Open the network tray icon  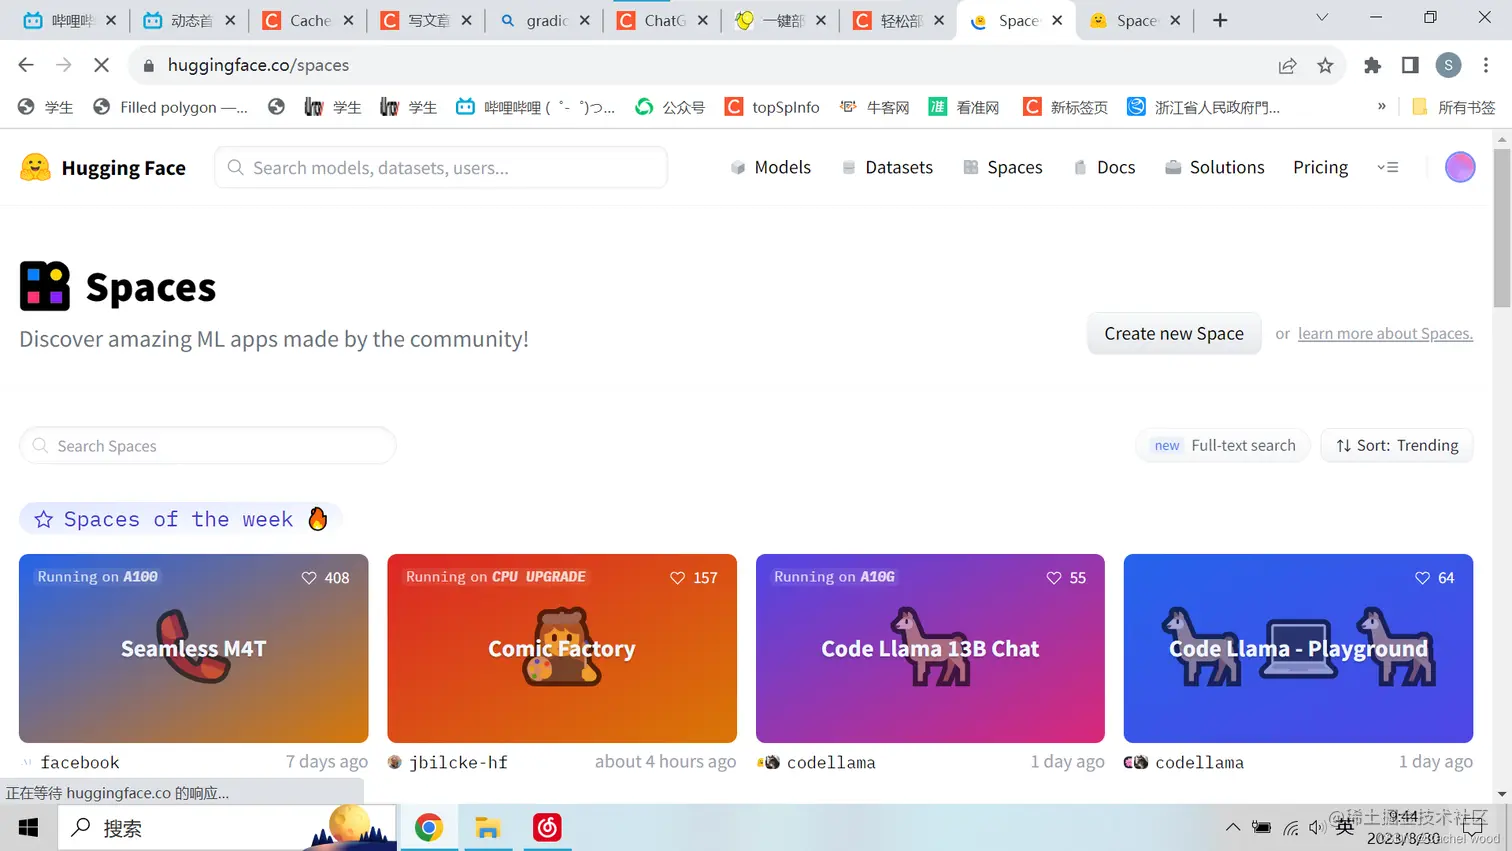(1291, 828)
